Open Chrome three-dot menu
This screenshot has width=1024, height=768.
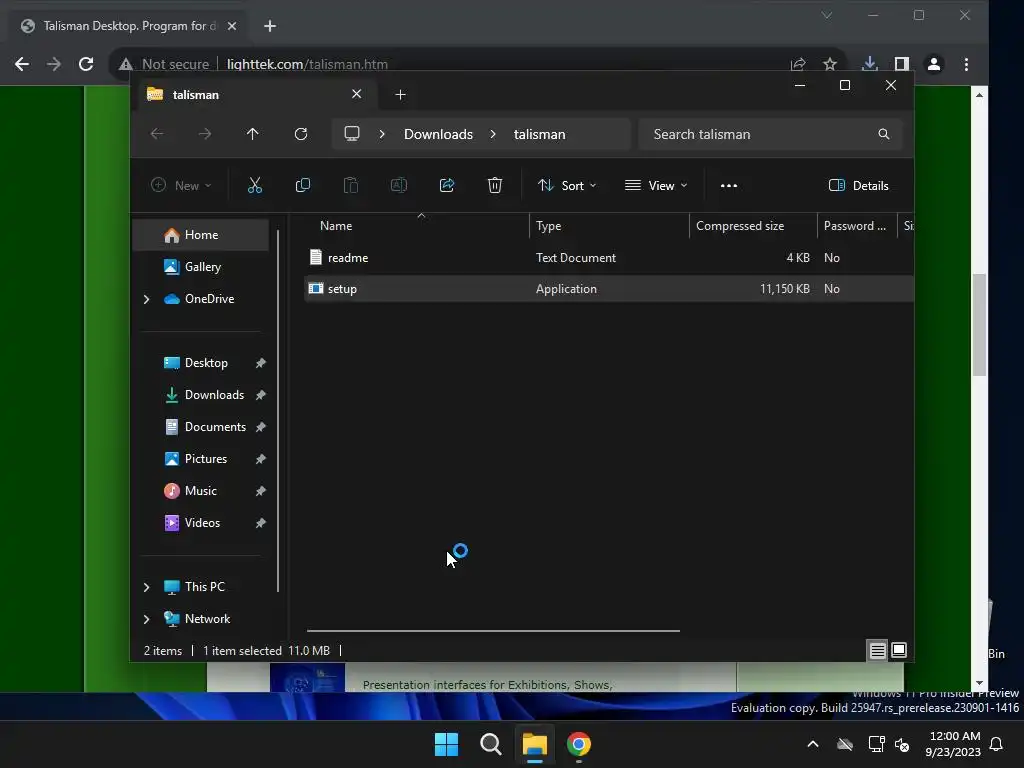click(x=967, y=64)
